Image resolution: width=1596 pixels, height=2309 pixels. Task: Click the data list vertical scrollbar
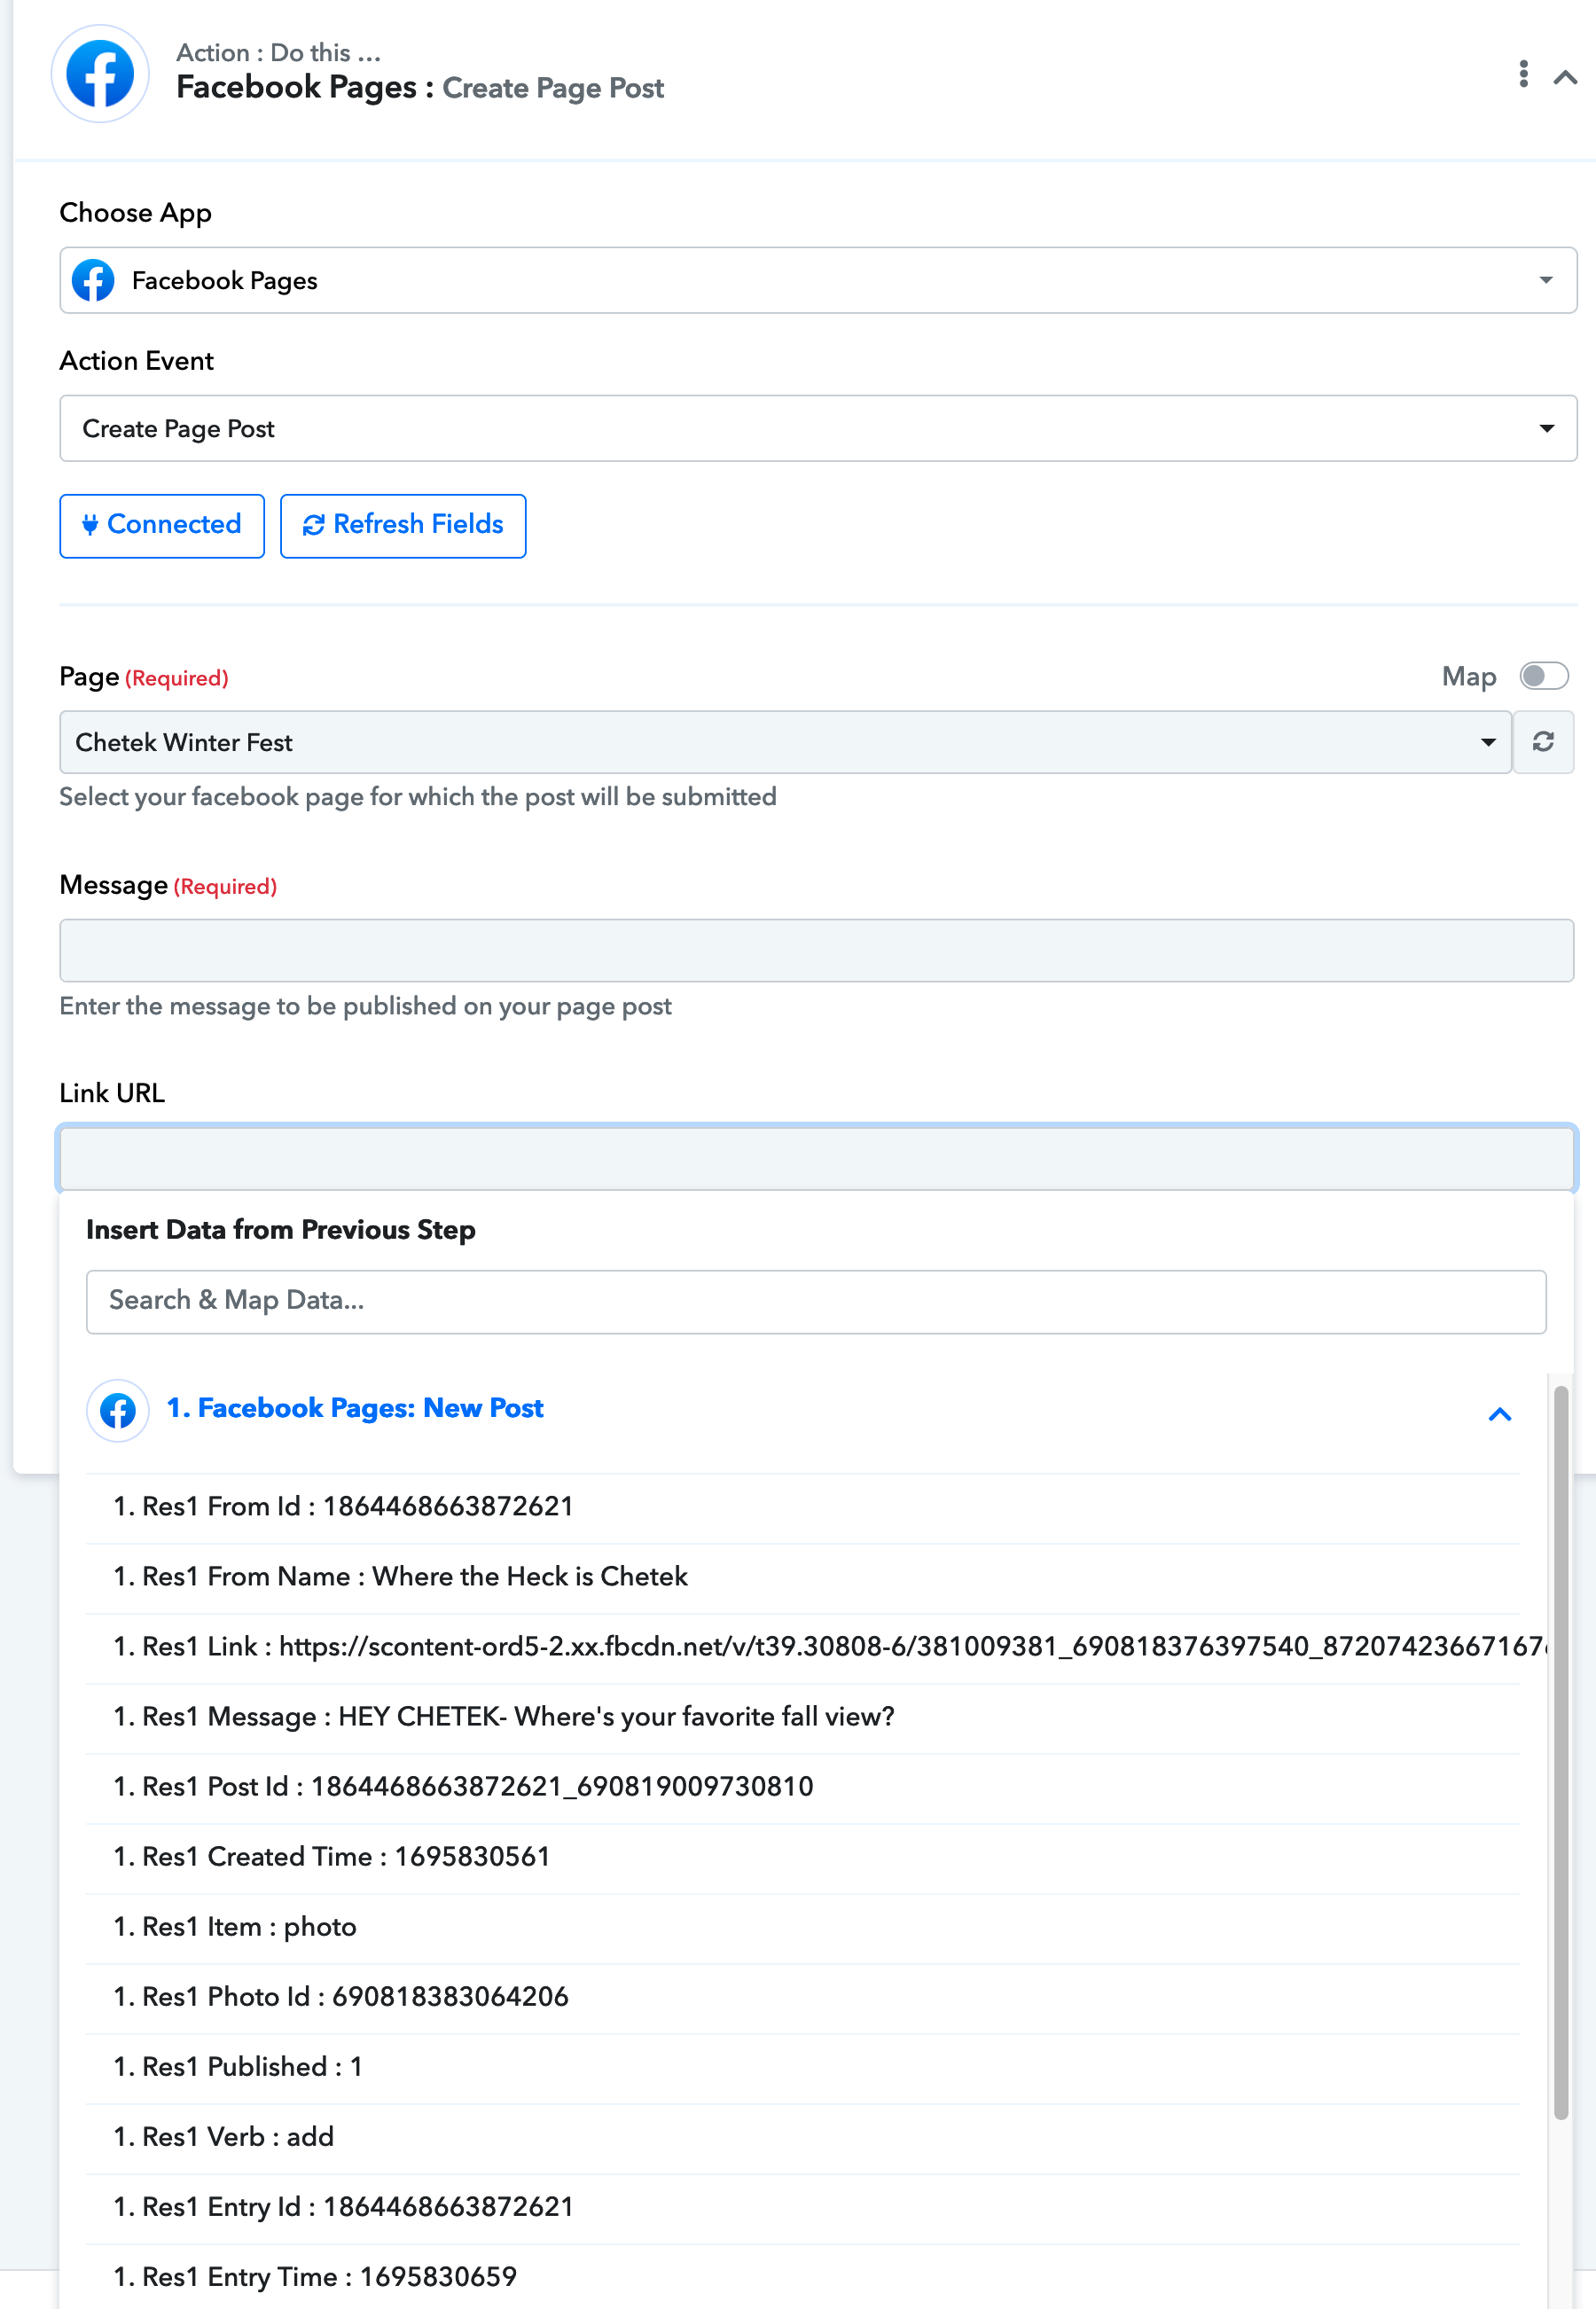pos(1560,1752)
